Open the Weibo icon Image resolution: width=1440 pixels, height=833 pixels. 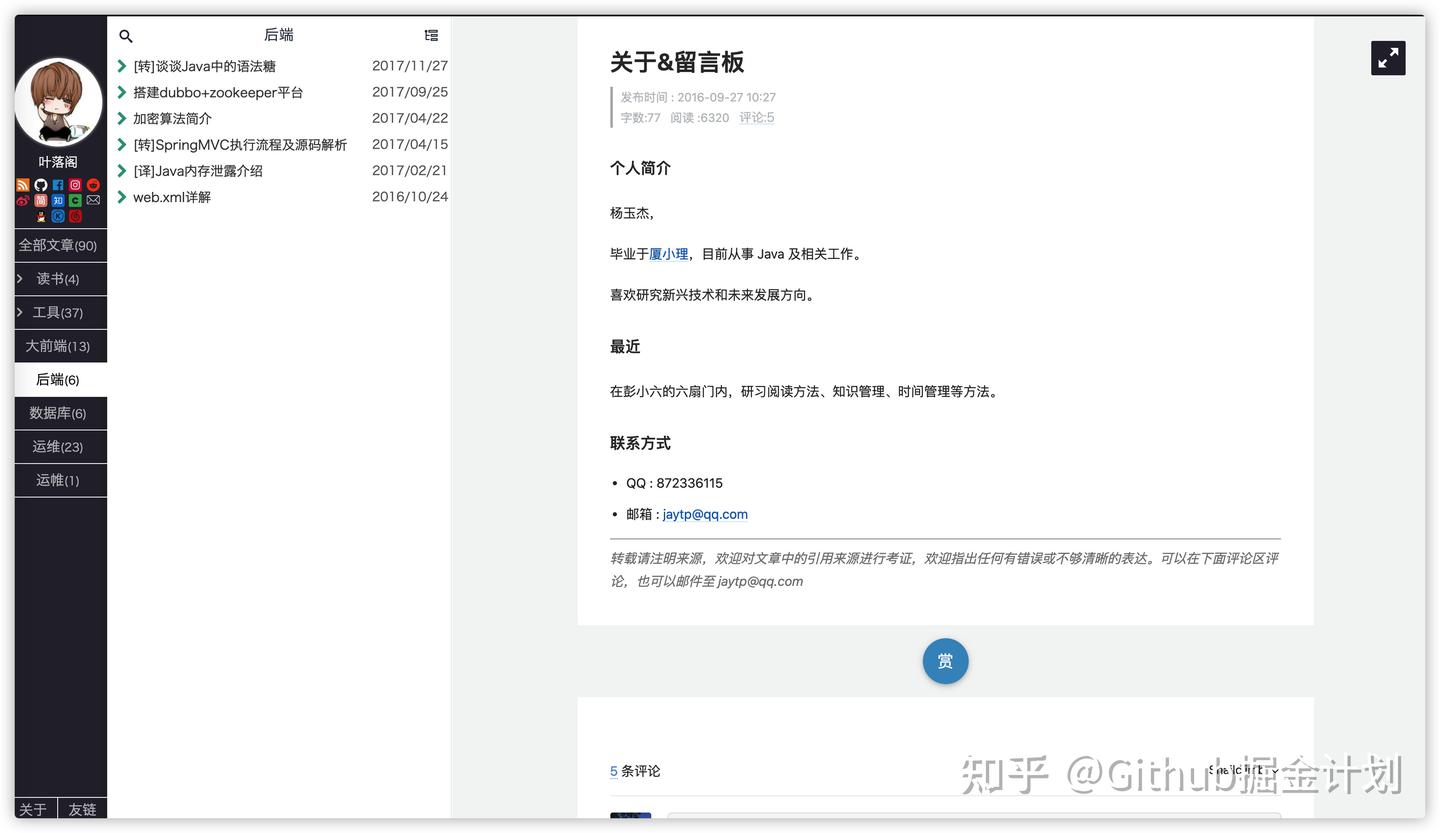tap(22, 200)
